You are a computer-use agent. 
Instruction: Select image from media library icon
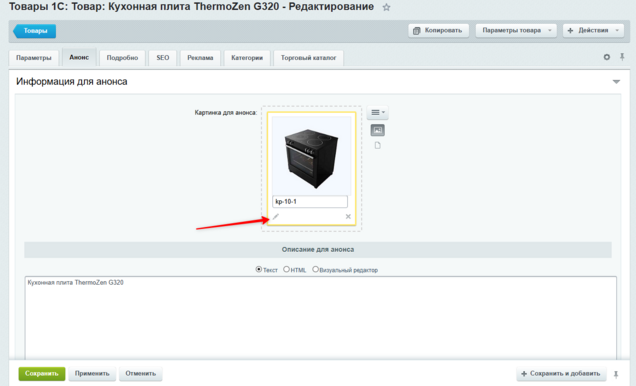[378, 130]
